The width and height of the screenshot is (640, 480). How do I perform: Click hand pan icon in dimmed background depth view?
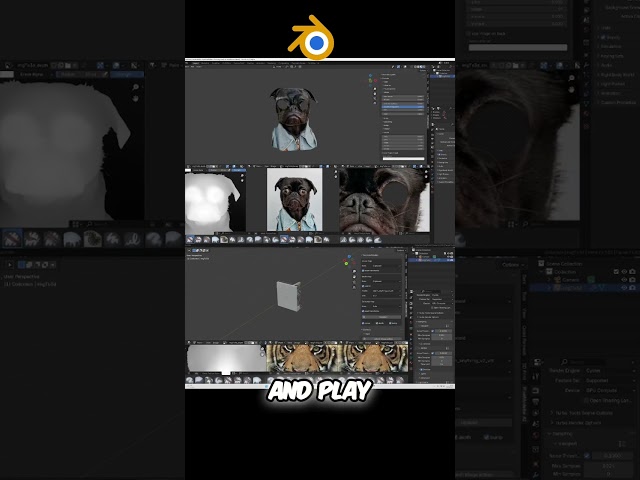(136, 99)
